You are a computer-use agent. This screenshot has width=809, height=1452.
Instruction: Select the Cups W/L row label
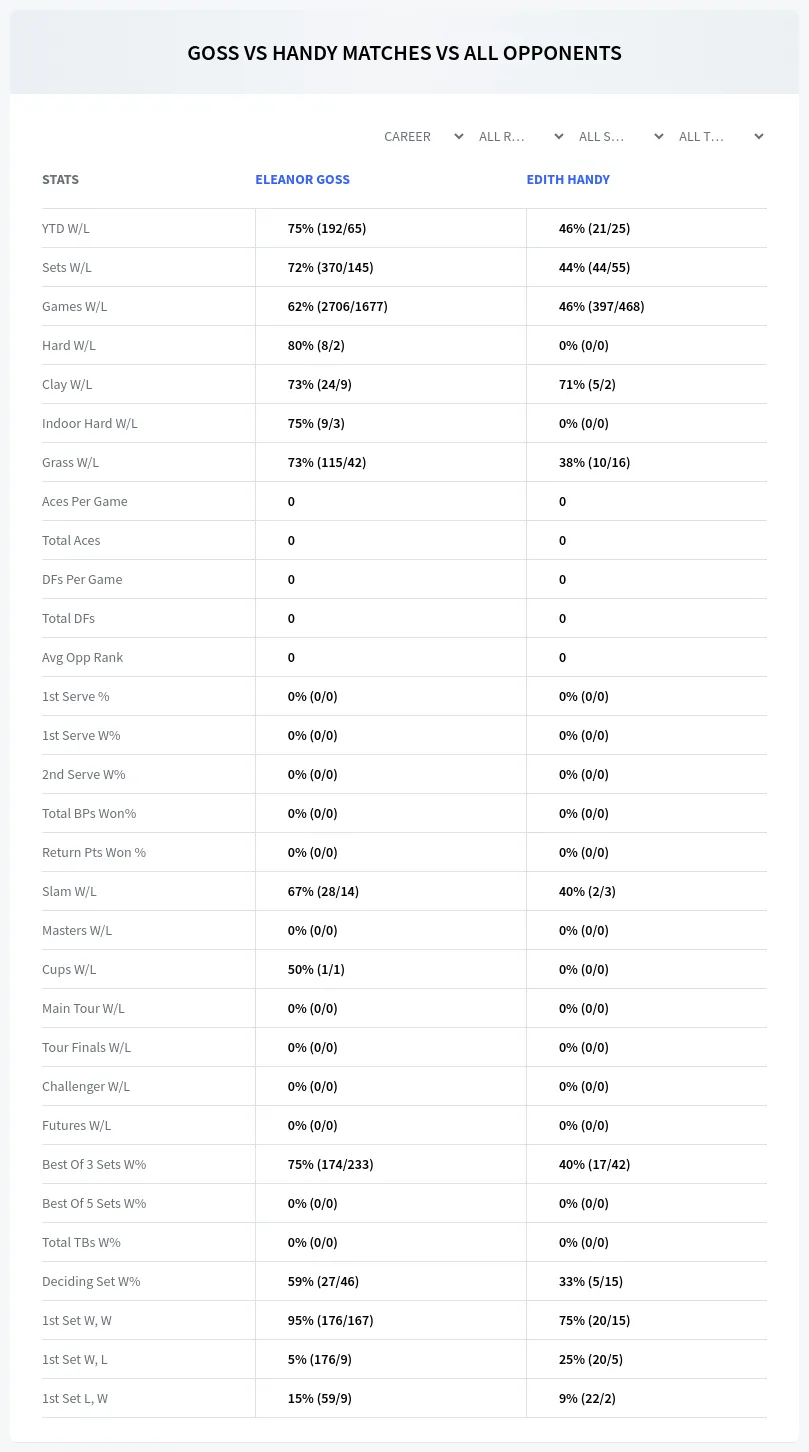point(69,969)
